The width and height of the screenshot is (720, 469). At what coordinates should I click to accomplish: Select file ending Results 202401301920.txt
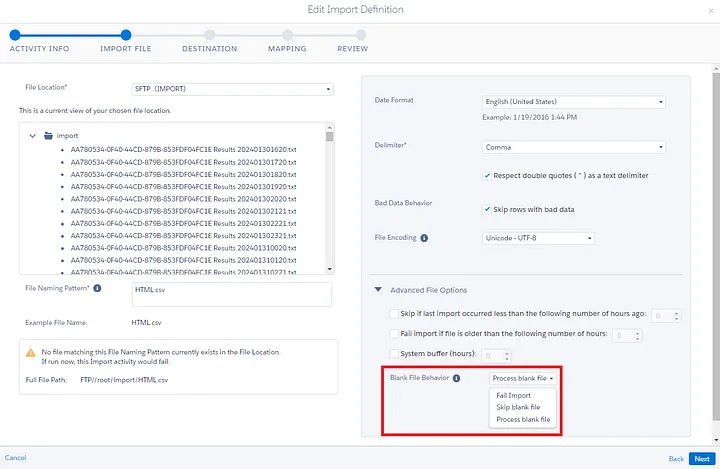coord(183,186)
